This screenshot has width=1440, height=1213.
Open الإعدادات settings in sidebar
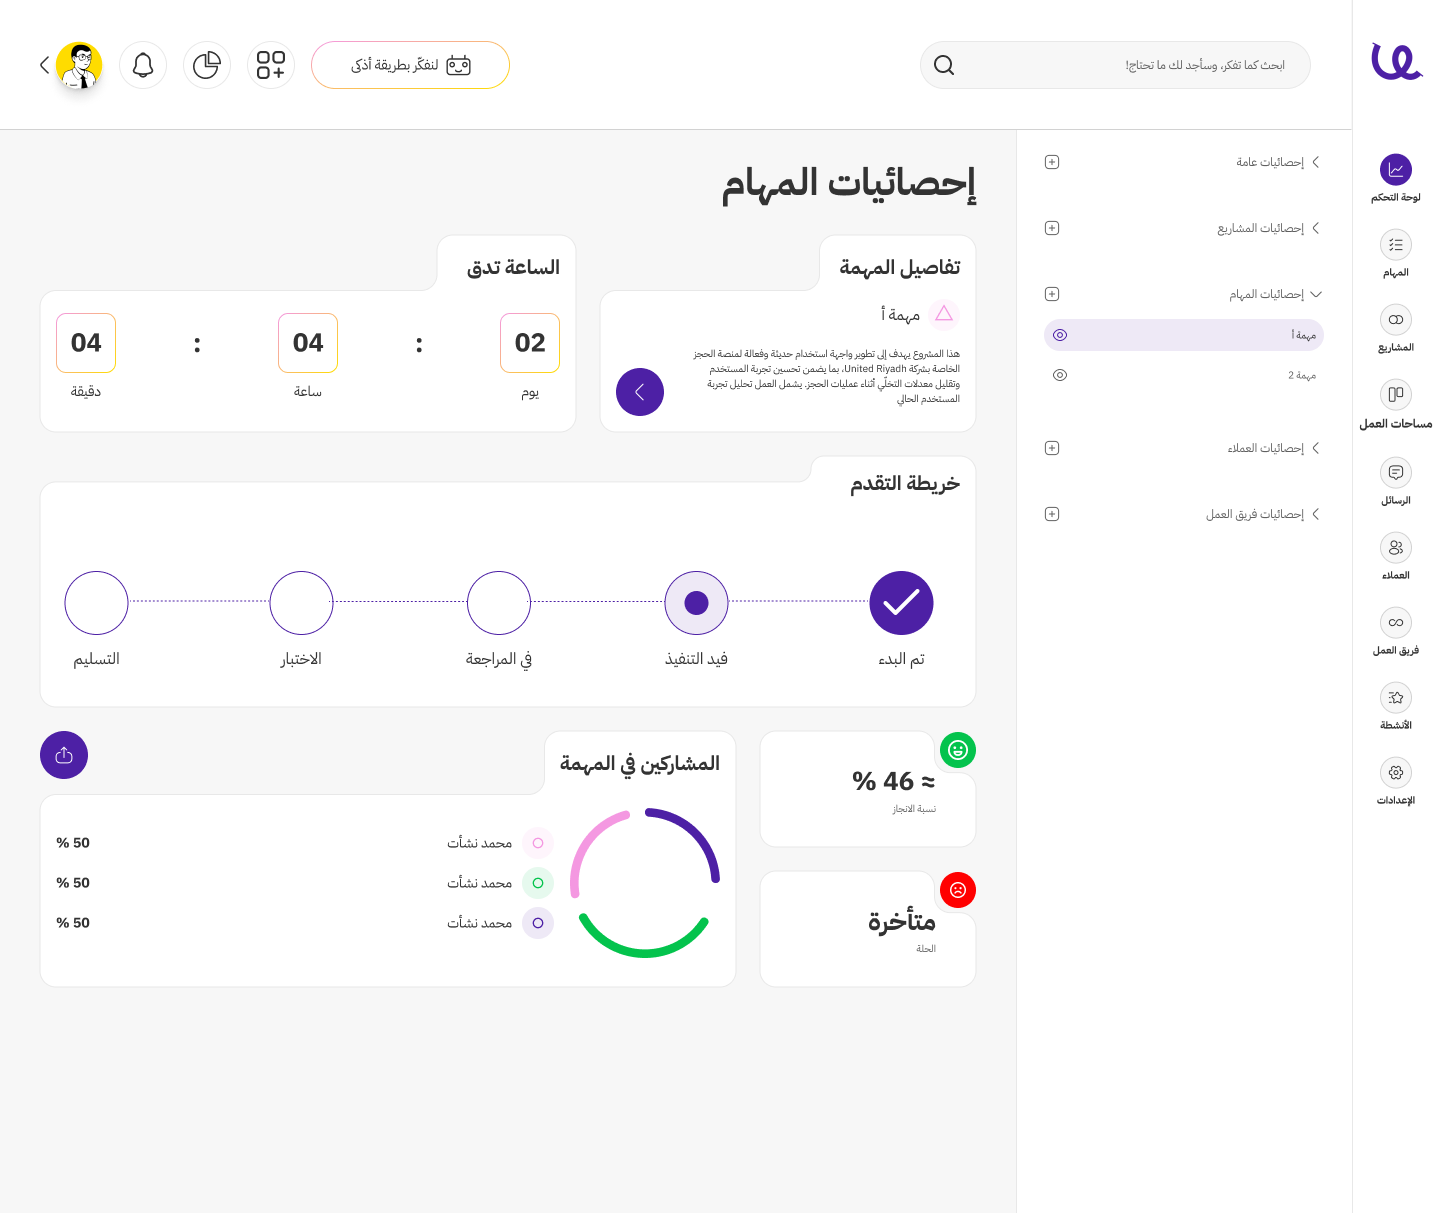[1396, 772]
